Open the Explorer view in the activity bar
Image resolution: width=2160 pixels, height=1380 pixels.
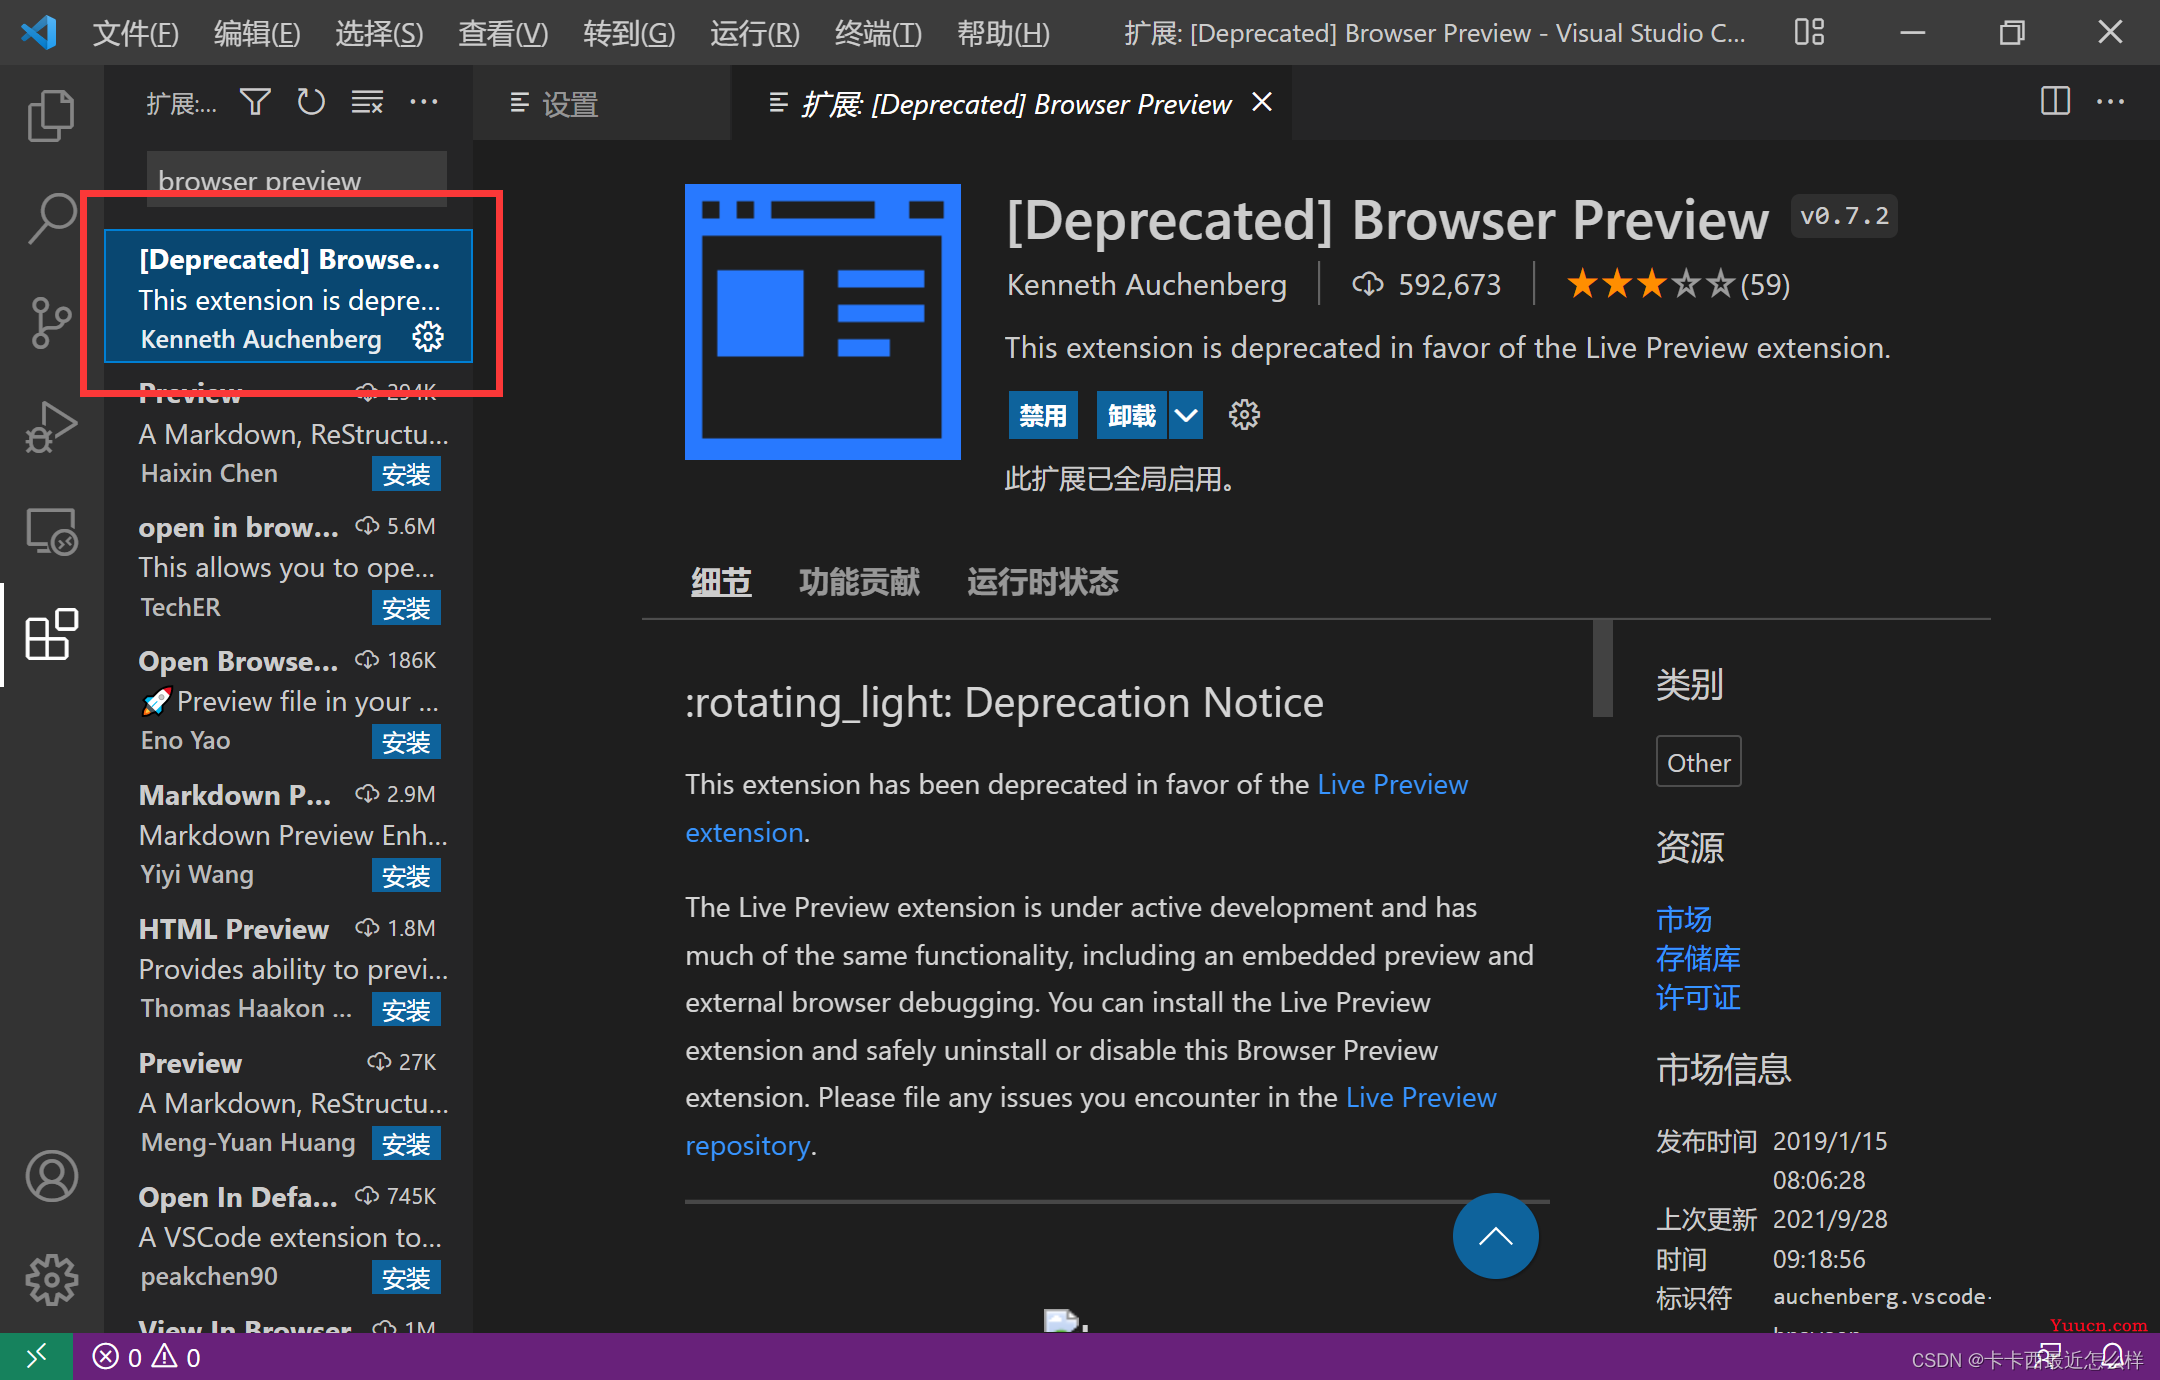pyautogui.click(x=51, y=115)
